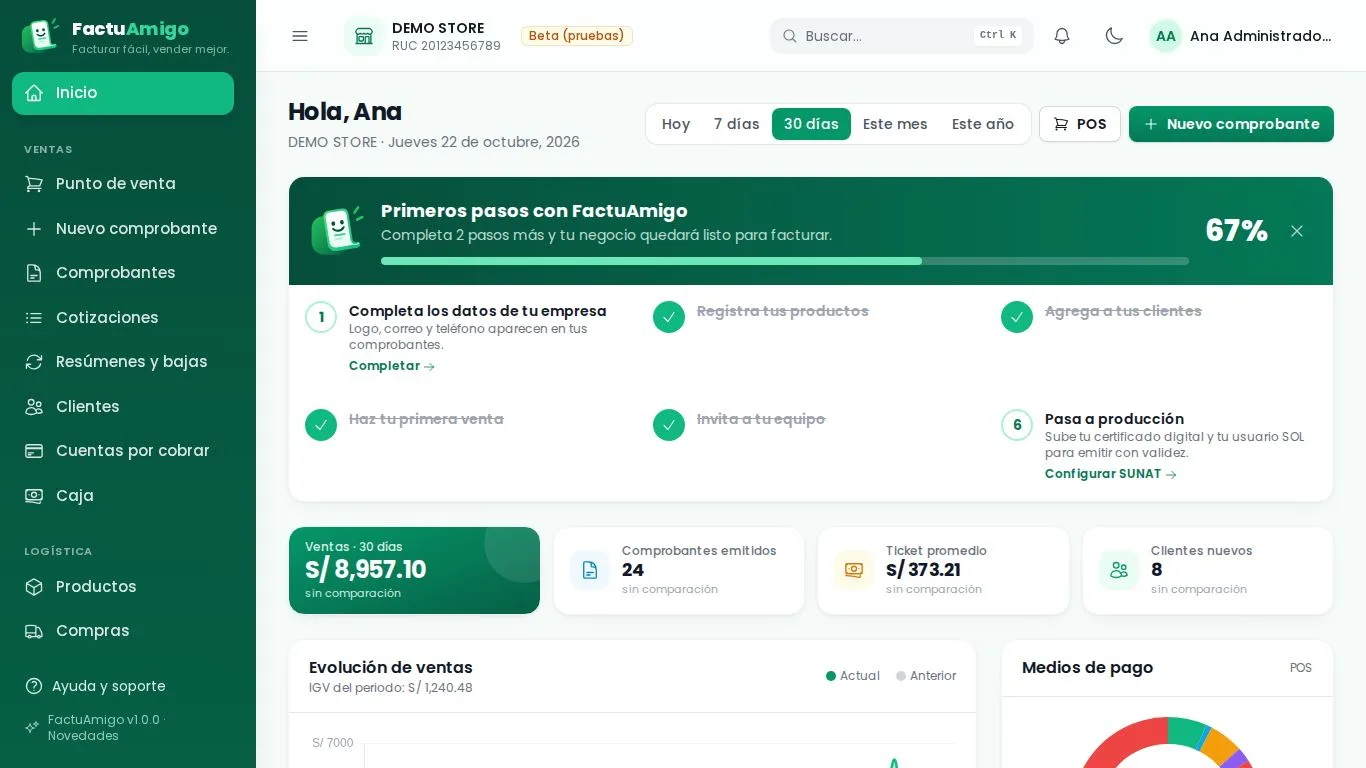
Task: Click the Haz tu primera venta checkmark
Action: (321, 425)
